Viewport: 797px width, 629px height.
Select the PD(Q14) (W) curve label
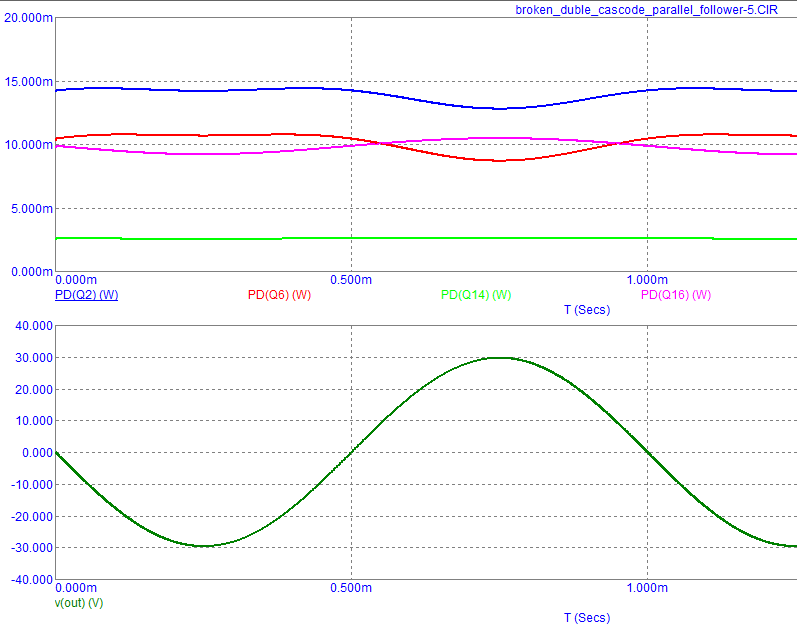476,295
